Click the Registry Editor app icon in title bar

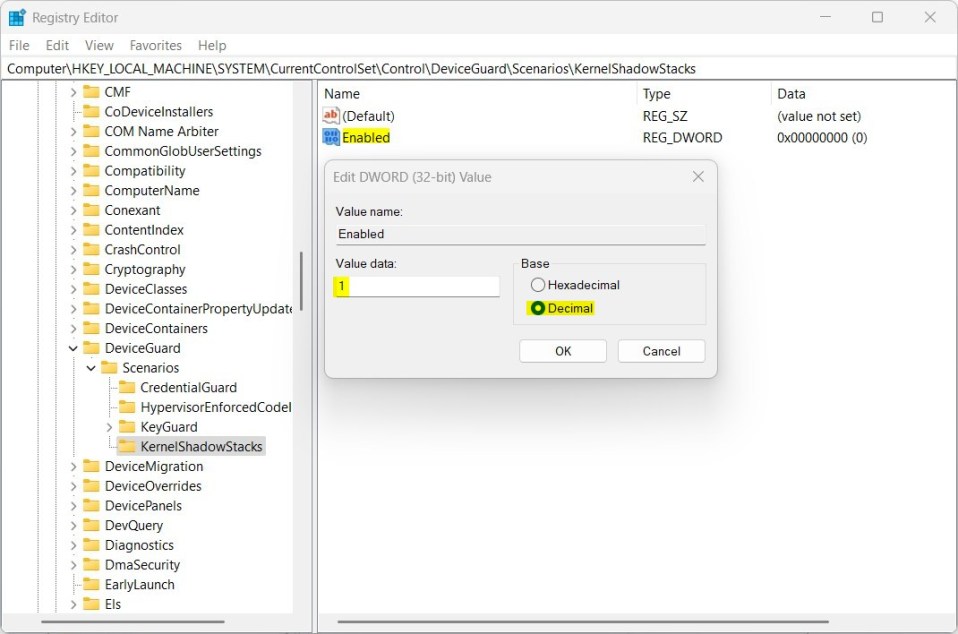(17, 18)
